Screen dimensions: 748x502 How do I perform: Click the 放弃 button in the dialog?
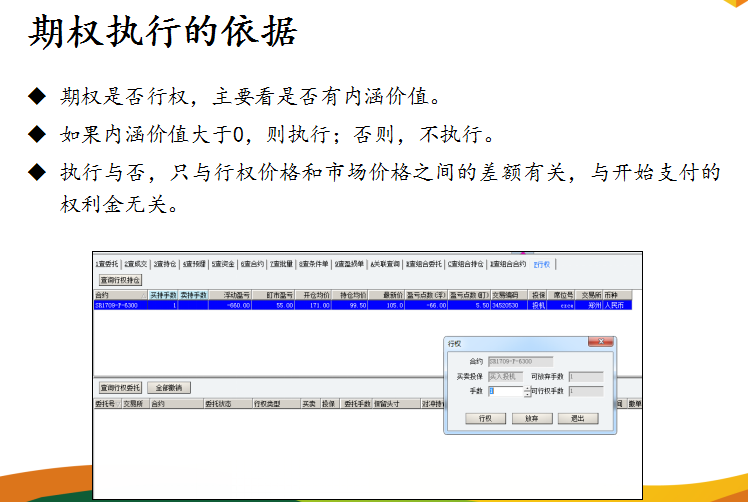point(531,418)
